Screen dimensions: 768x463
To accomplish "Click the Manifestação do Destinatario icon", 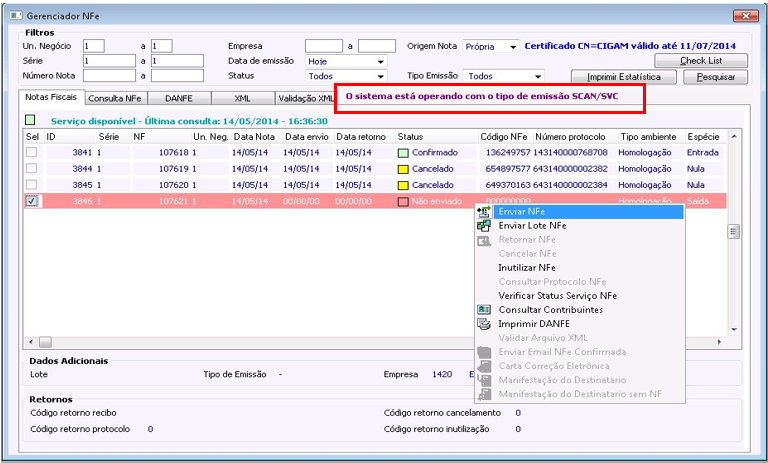I will click(x=484, y=380).
